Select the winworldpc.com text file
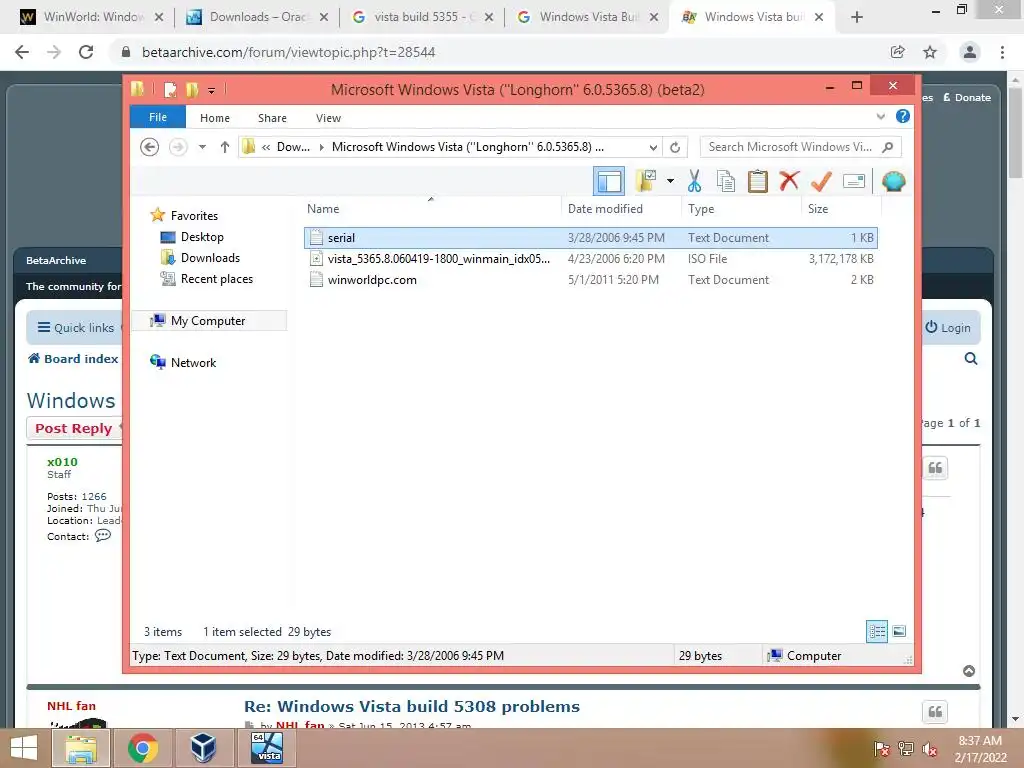 tap(590, 280)
